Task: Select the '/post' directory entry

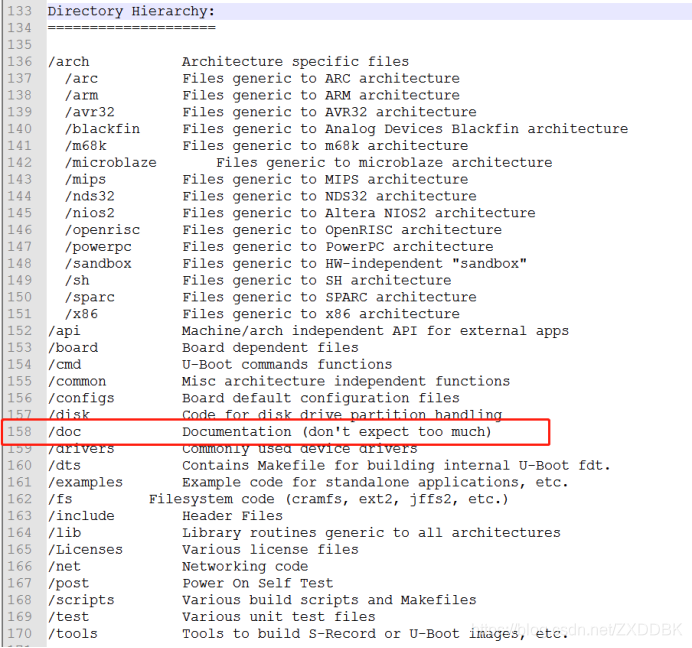Action: click(x=68, y=583)
